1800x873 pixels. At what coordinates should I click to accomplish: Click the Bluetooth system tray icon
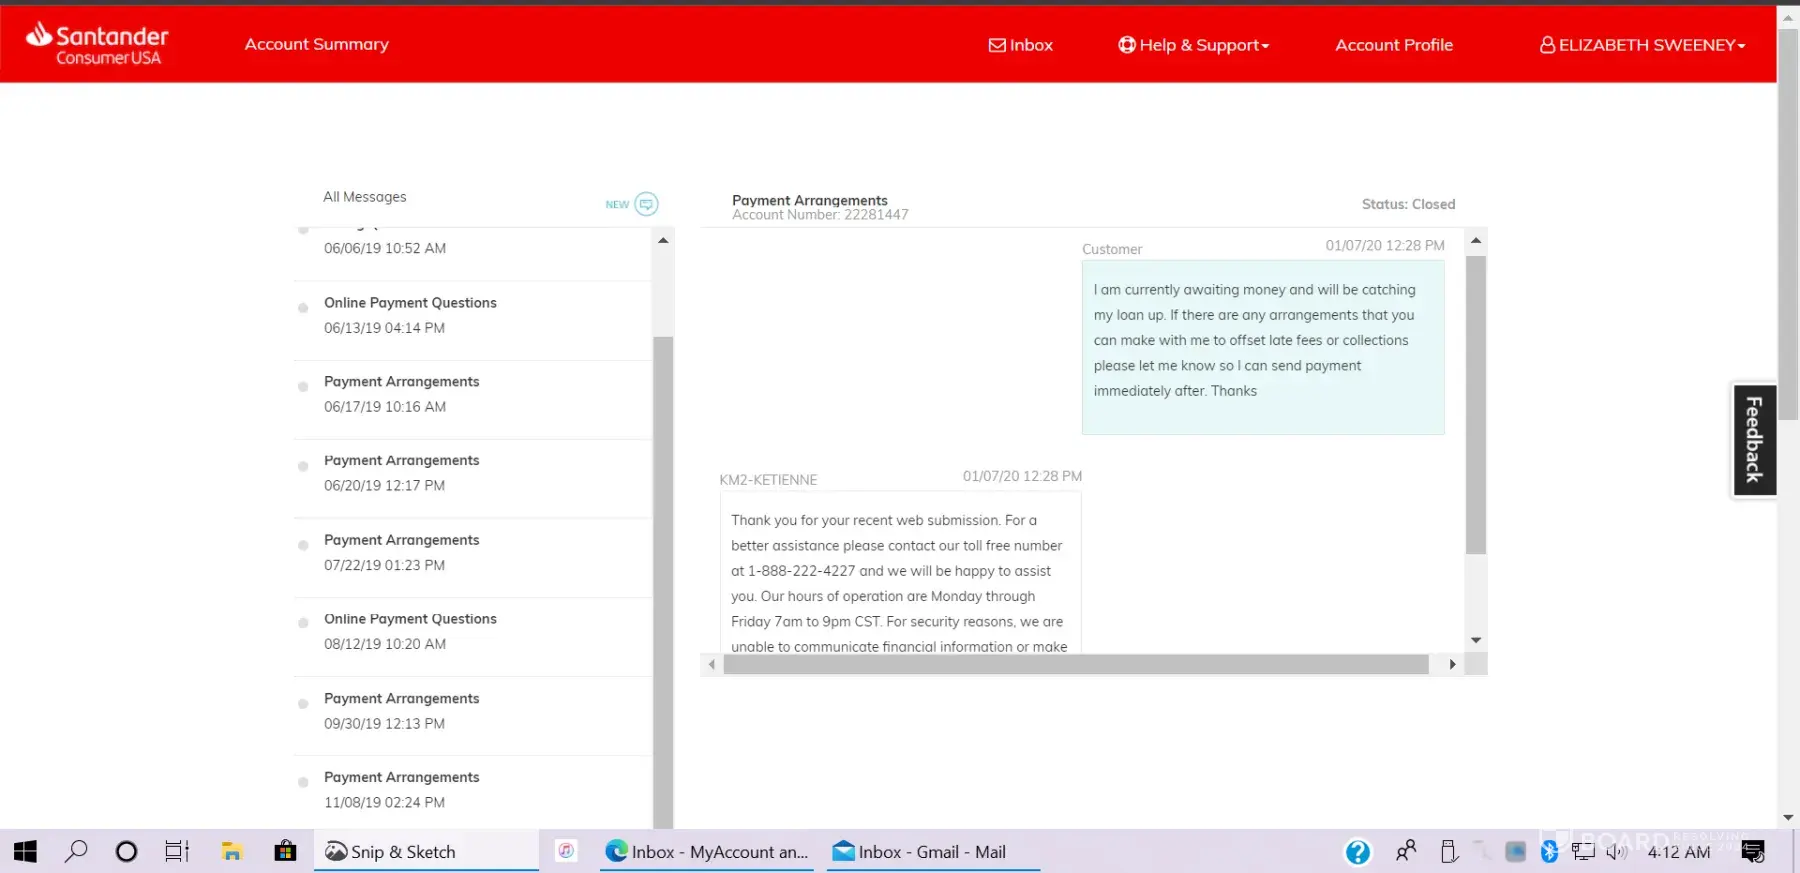click(1549, 852)
